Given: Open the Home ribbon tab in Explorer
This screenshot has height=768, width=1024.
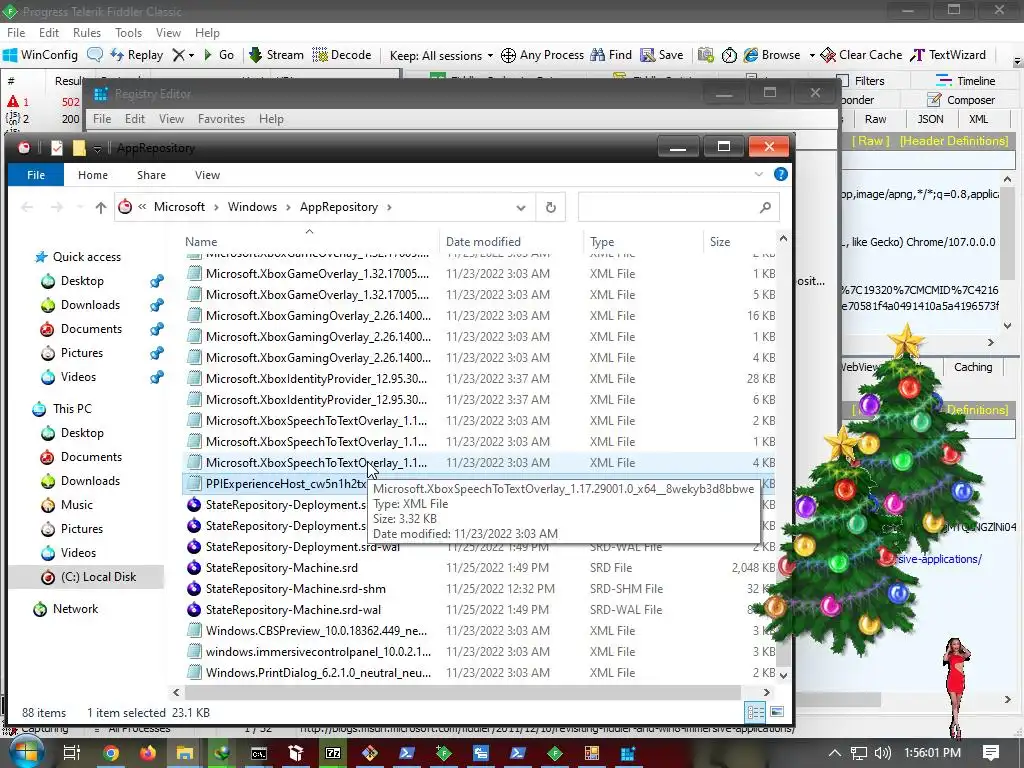Looking at the screenshot, I should click(x=93, y=175).
